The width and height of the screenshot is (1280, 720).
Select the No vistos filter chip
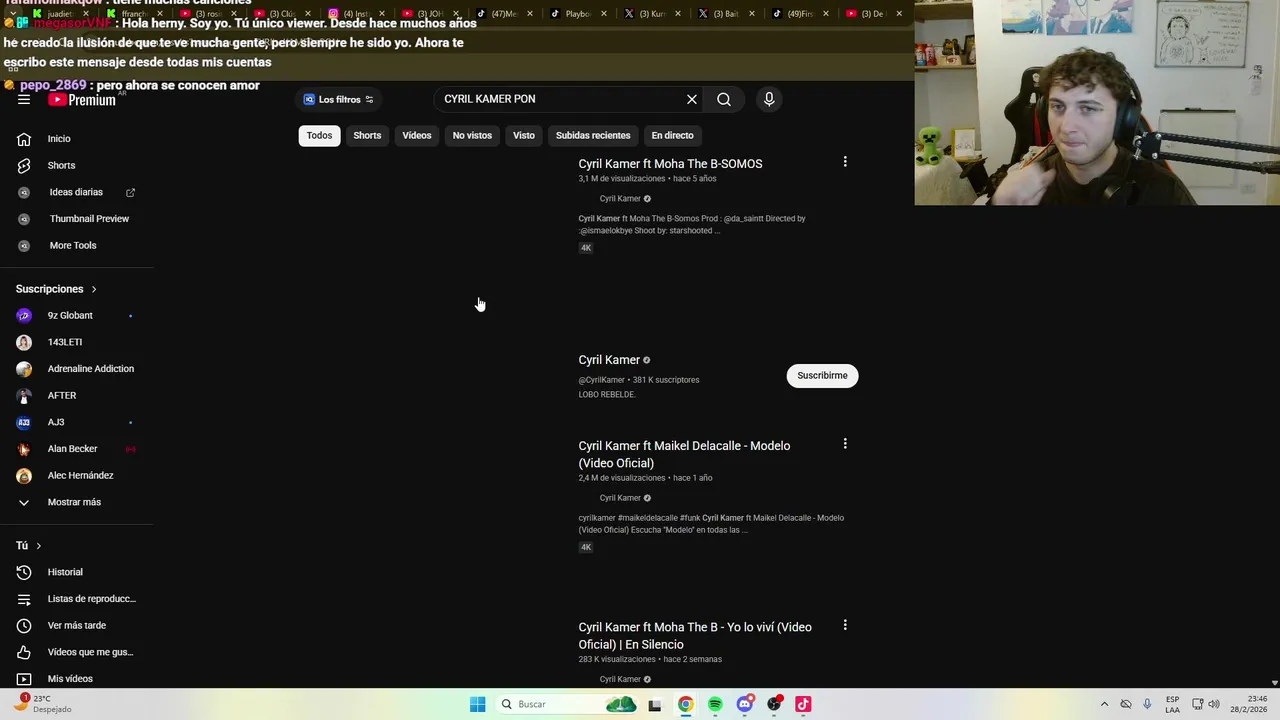coord(472,135)
